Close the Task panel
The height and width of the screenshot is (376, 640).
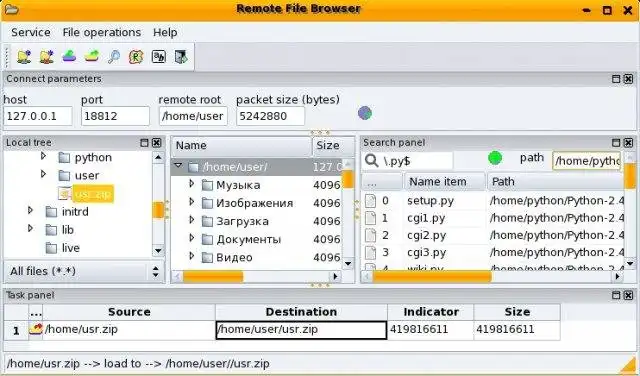[x=629, y=295]
